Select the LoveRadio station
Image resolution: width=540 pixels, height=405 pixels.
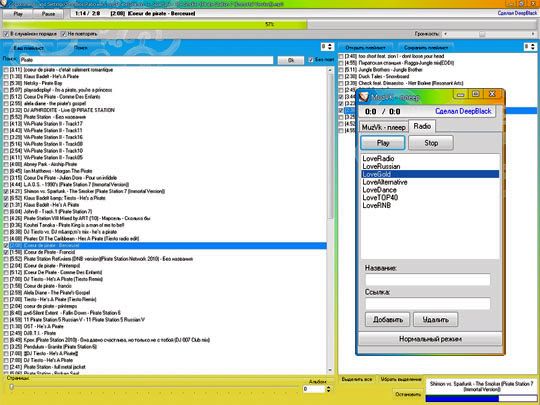[x=430, y=159]
